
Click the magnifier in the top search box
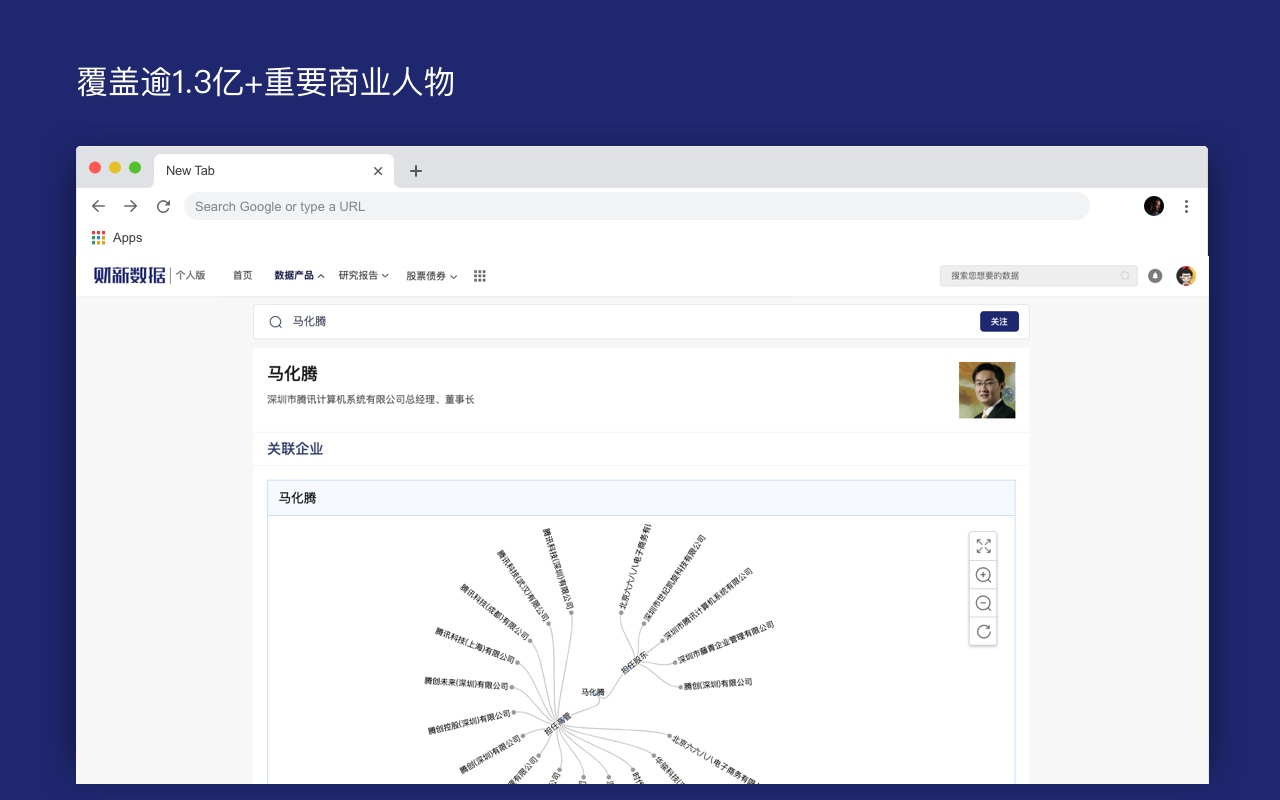click(1125, 276)
